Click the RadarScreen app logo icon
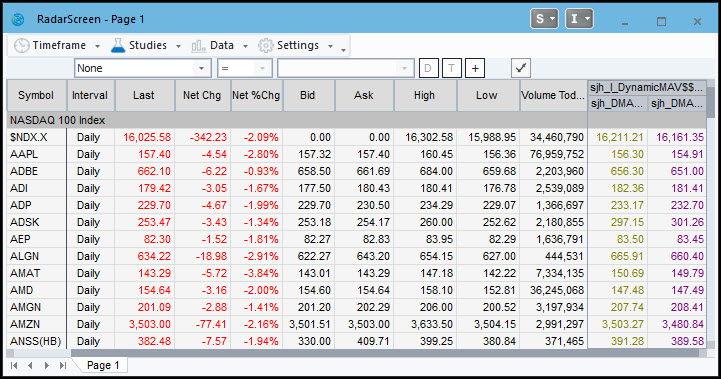This screenshot has width=721, height=379. pos(17,19)
